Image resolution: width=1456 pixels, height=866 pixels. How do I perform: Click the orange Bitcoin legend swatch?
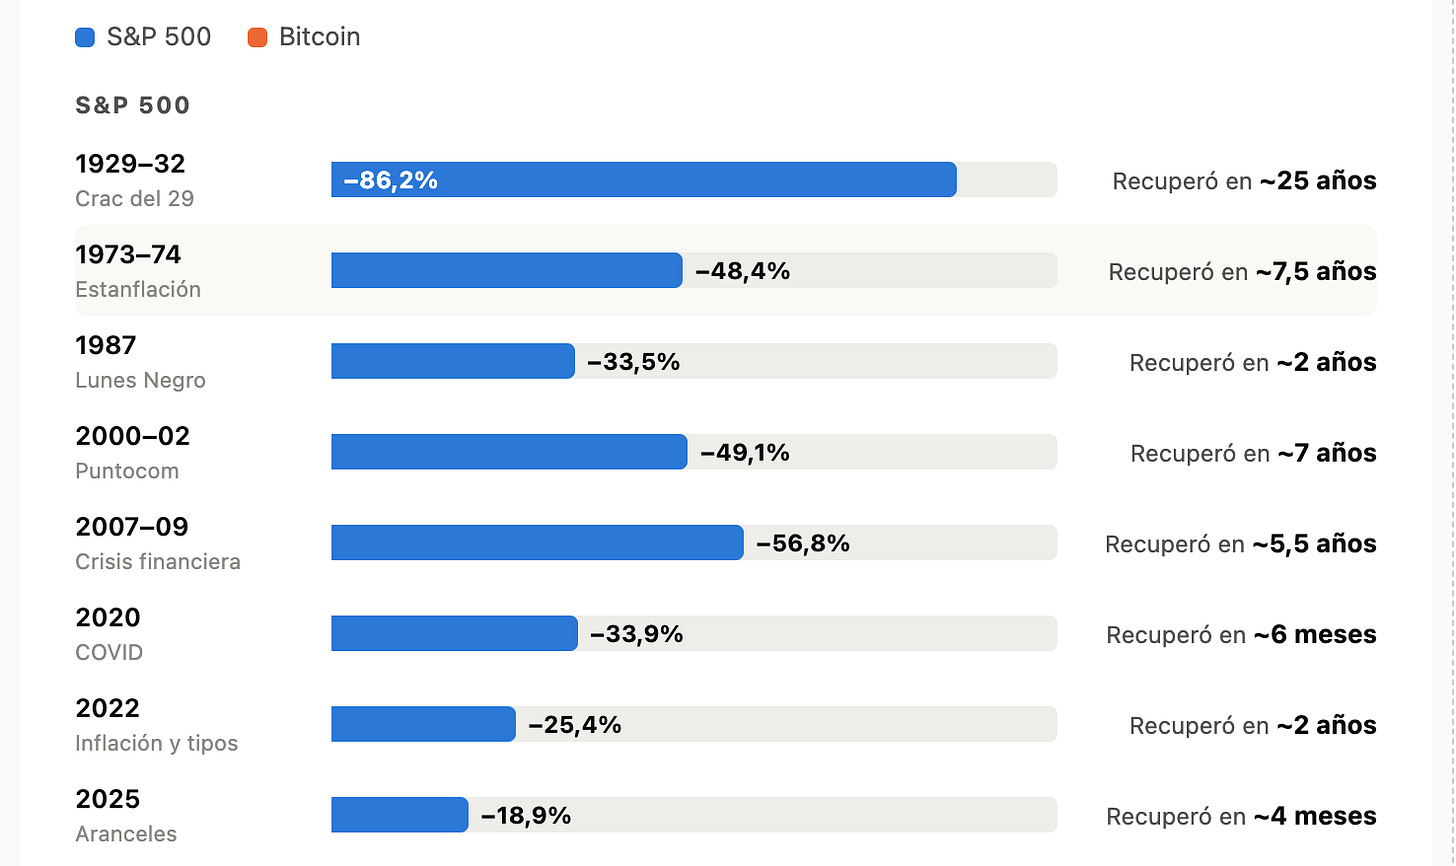(x=257, y=38)
